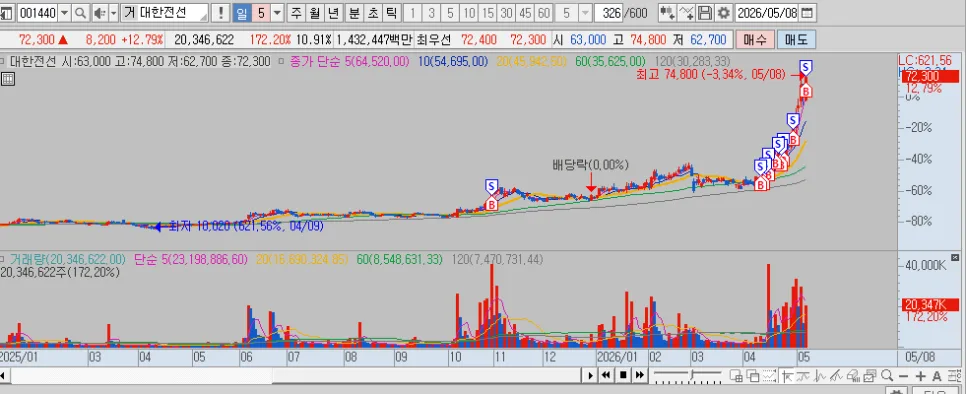Select the 60 interval button
The height and width of the screenshot is (394, 966).
coord(543,12)
